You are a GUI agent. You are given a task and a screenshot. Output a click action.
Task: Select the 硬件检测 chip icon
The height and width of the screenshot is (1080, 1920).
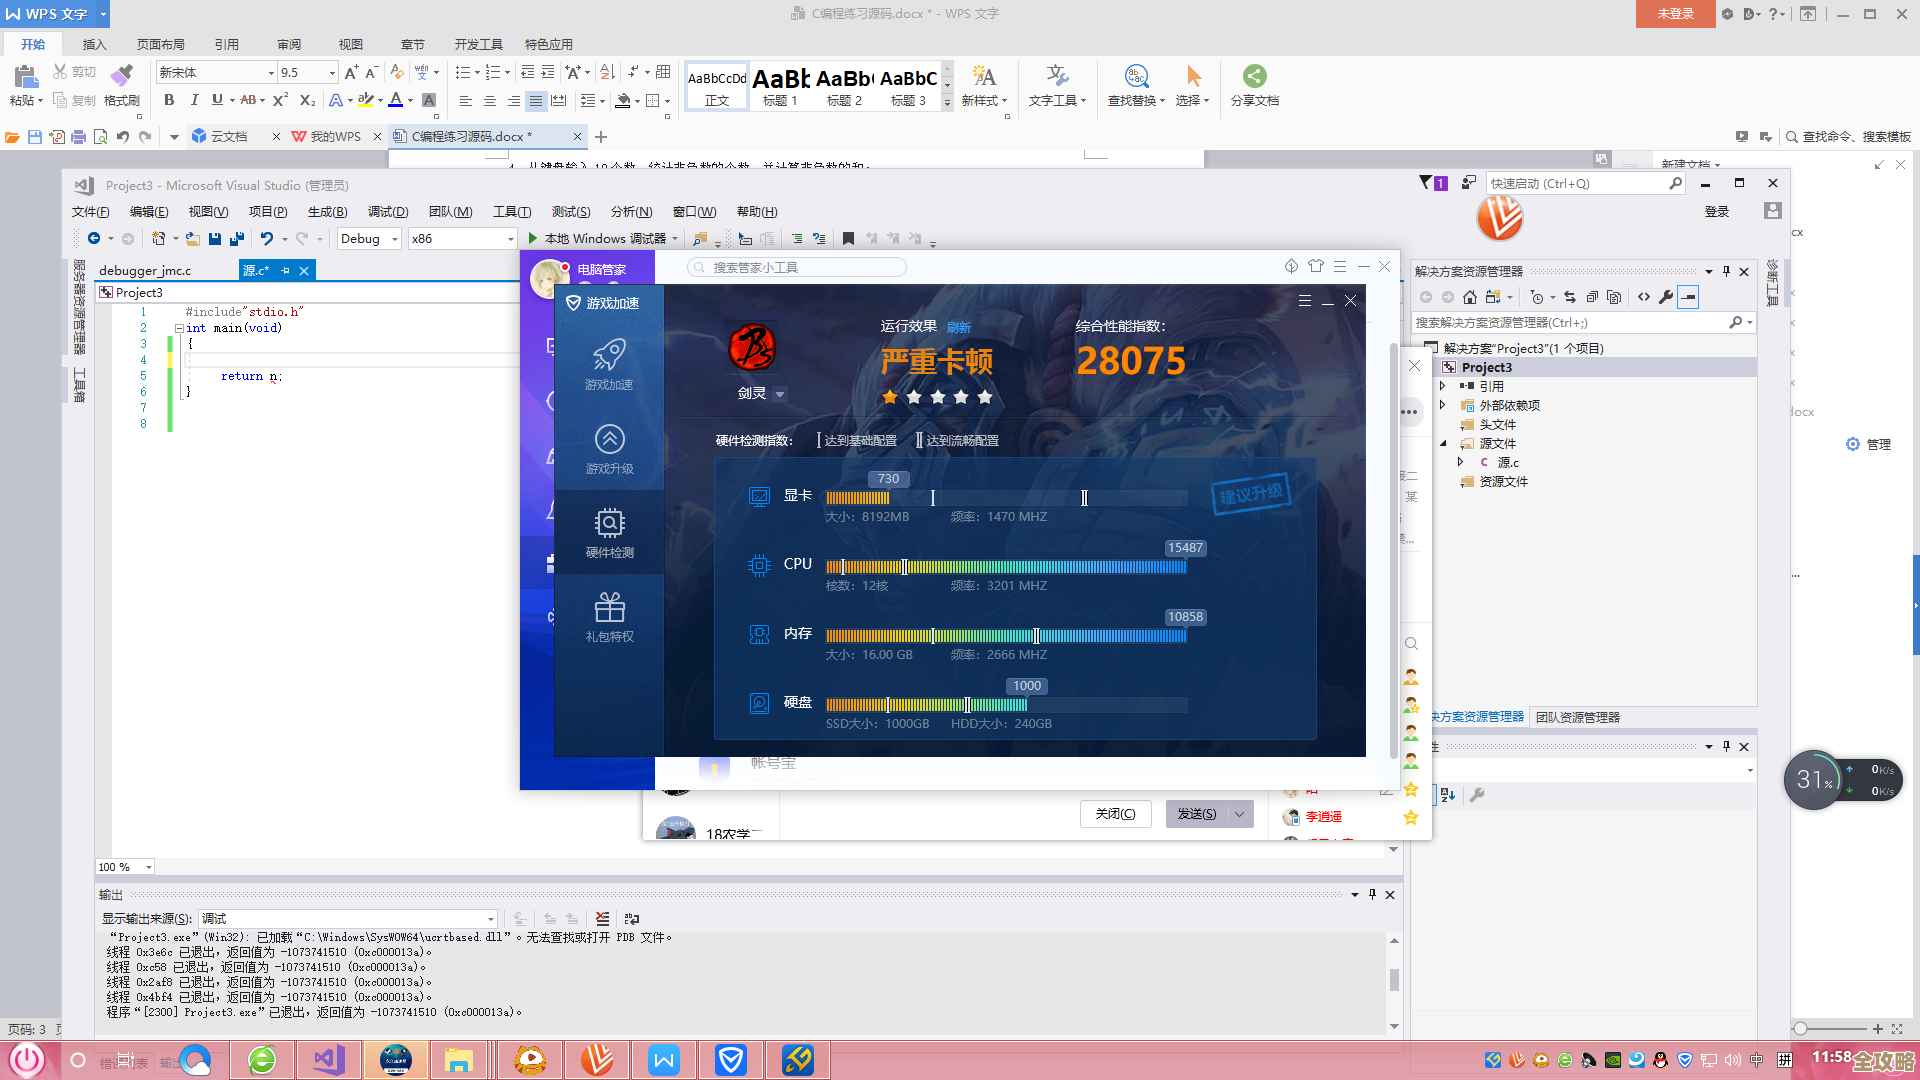[x=609, y=524]
